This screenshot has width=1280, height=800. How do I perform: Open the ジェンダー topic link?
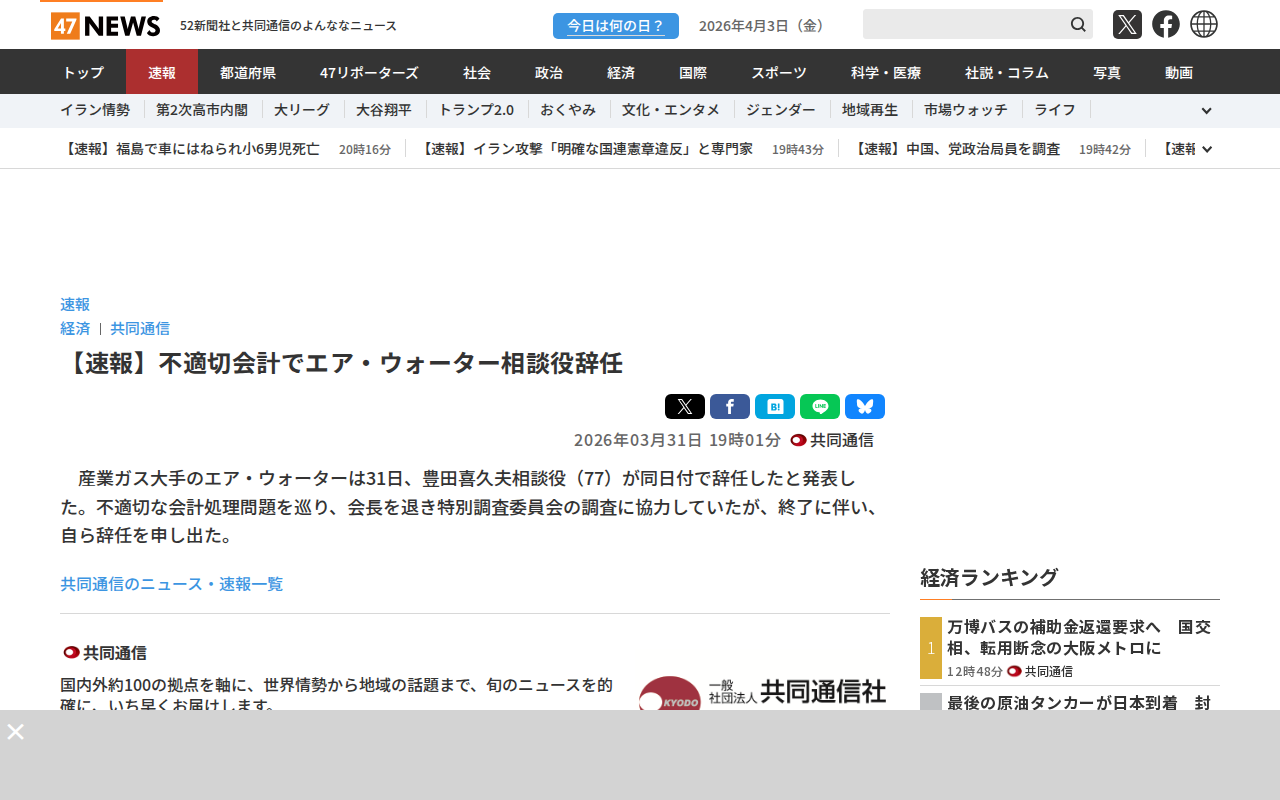[x=781, y=110]
